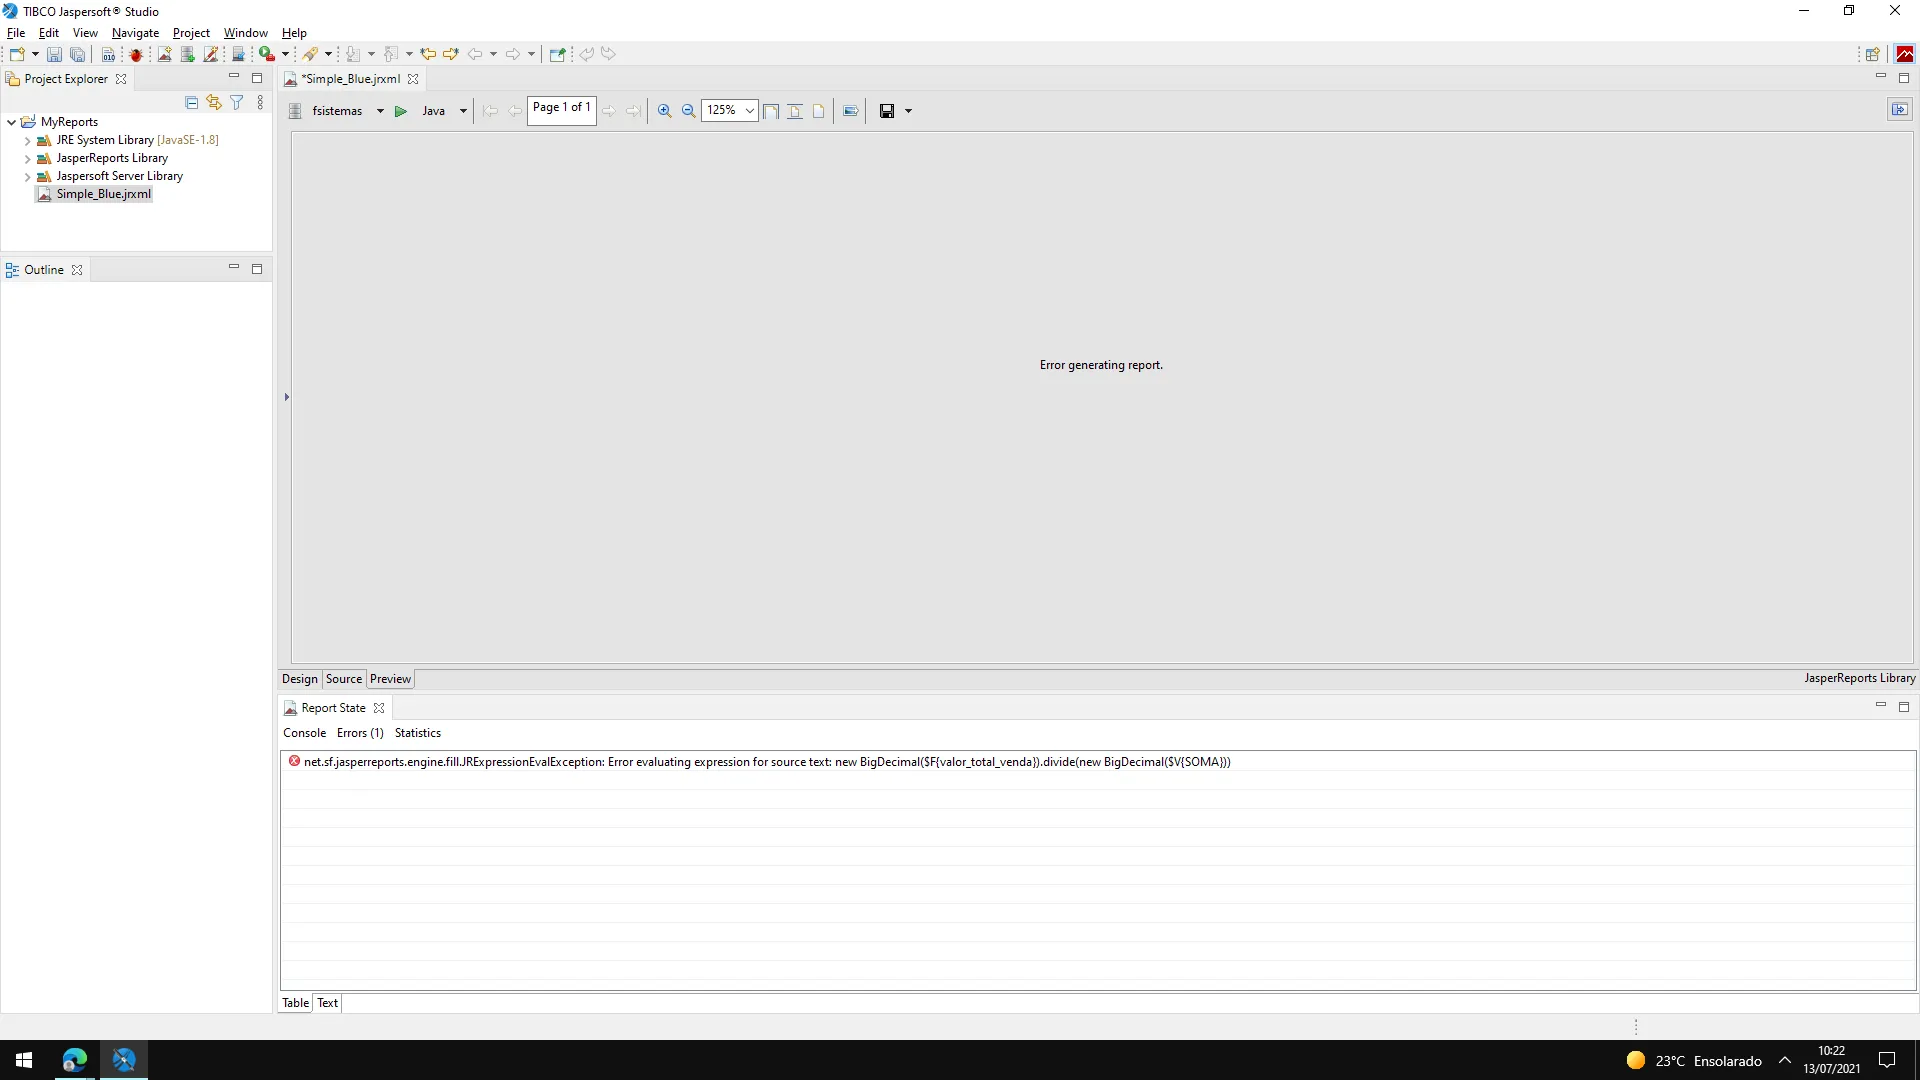
Task: Run the report with the green play button
Action: (401, 111)
